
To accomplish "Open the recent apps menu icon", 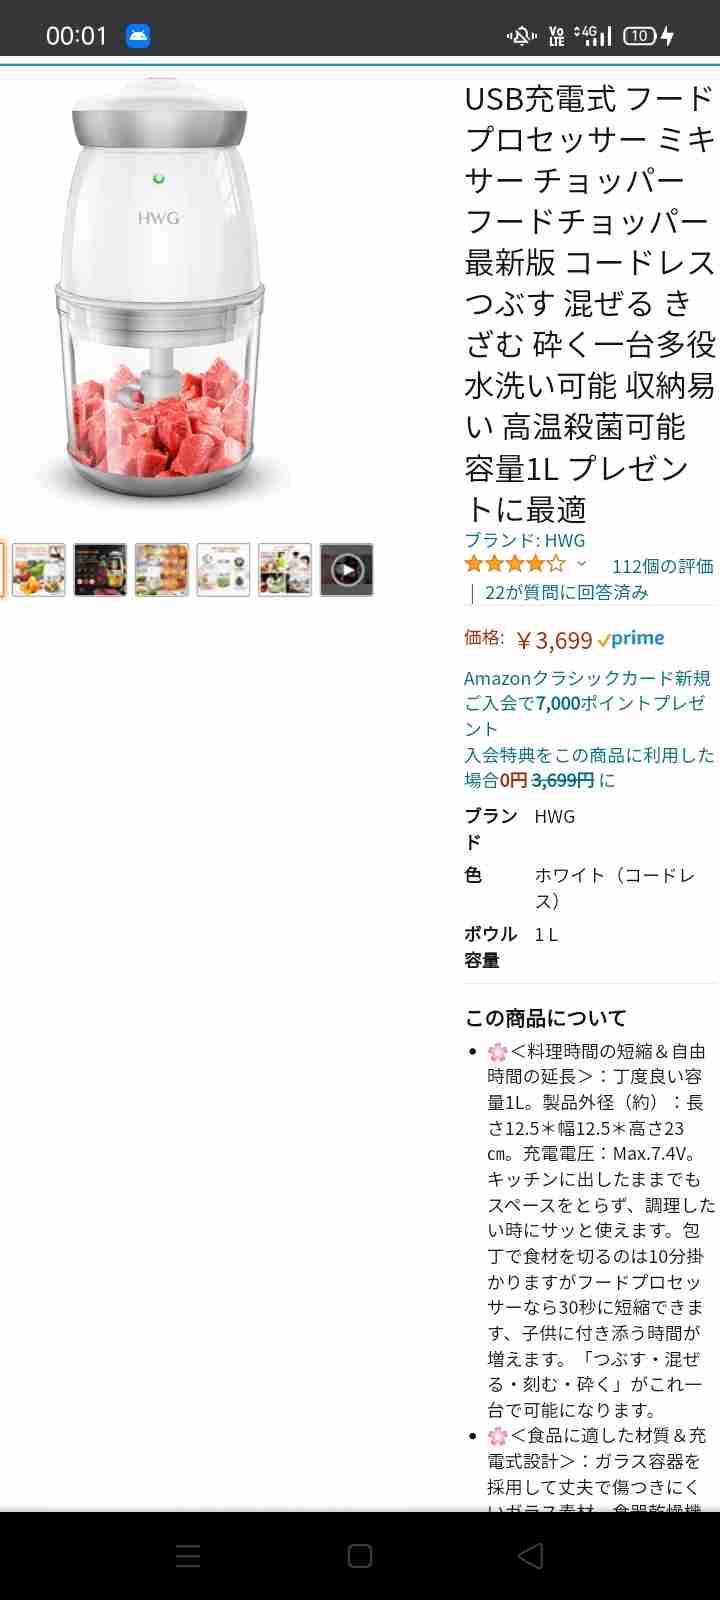I will pyautogui.click(x=188, y=1555).
